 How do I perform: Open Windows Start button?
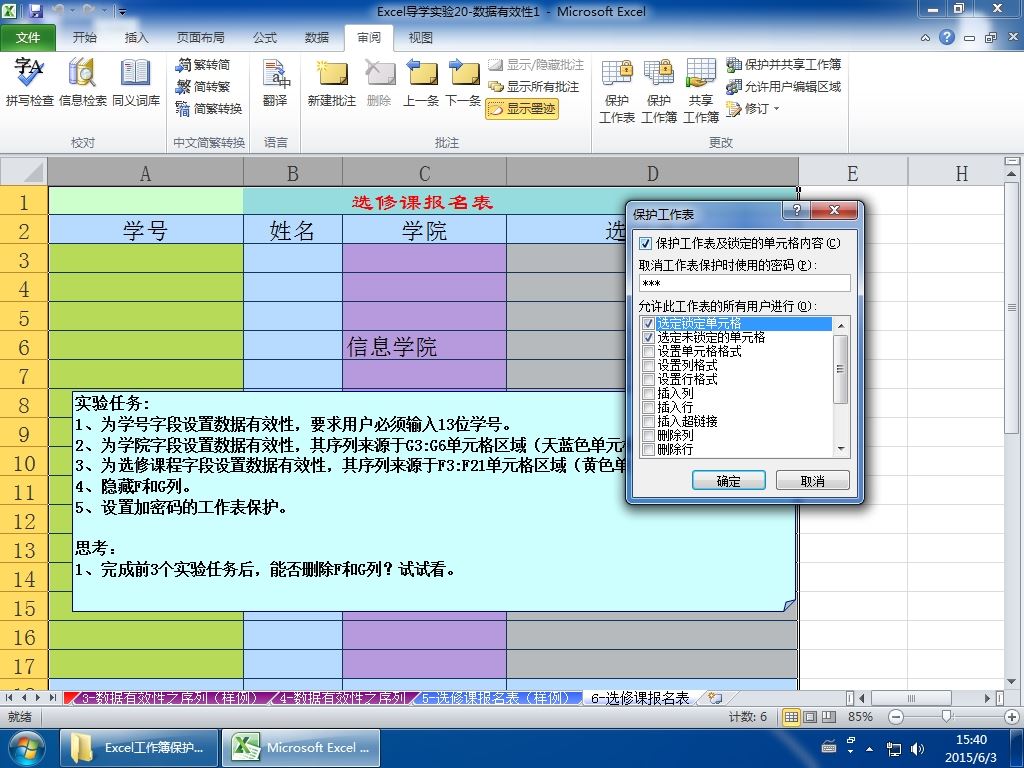point(25,748)
